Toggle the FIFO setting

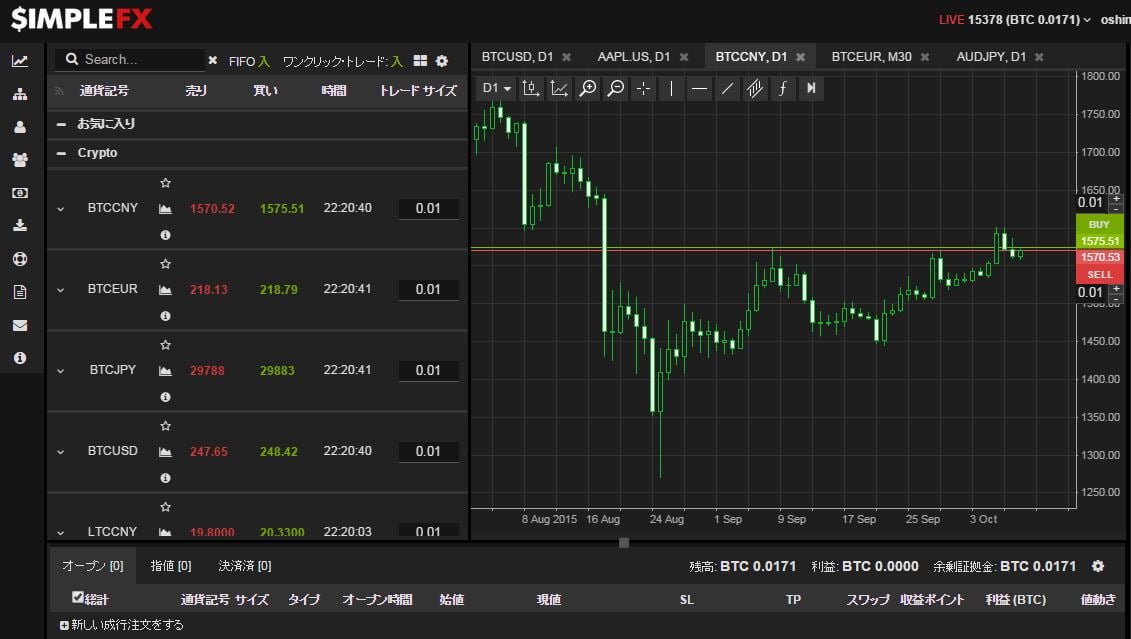click(x=249, y=61)
